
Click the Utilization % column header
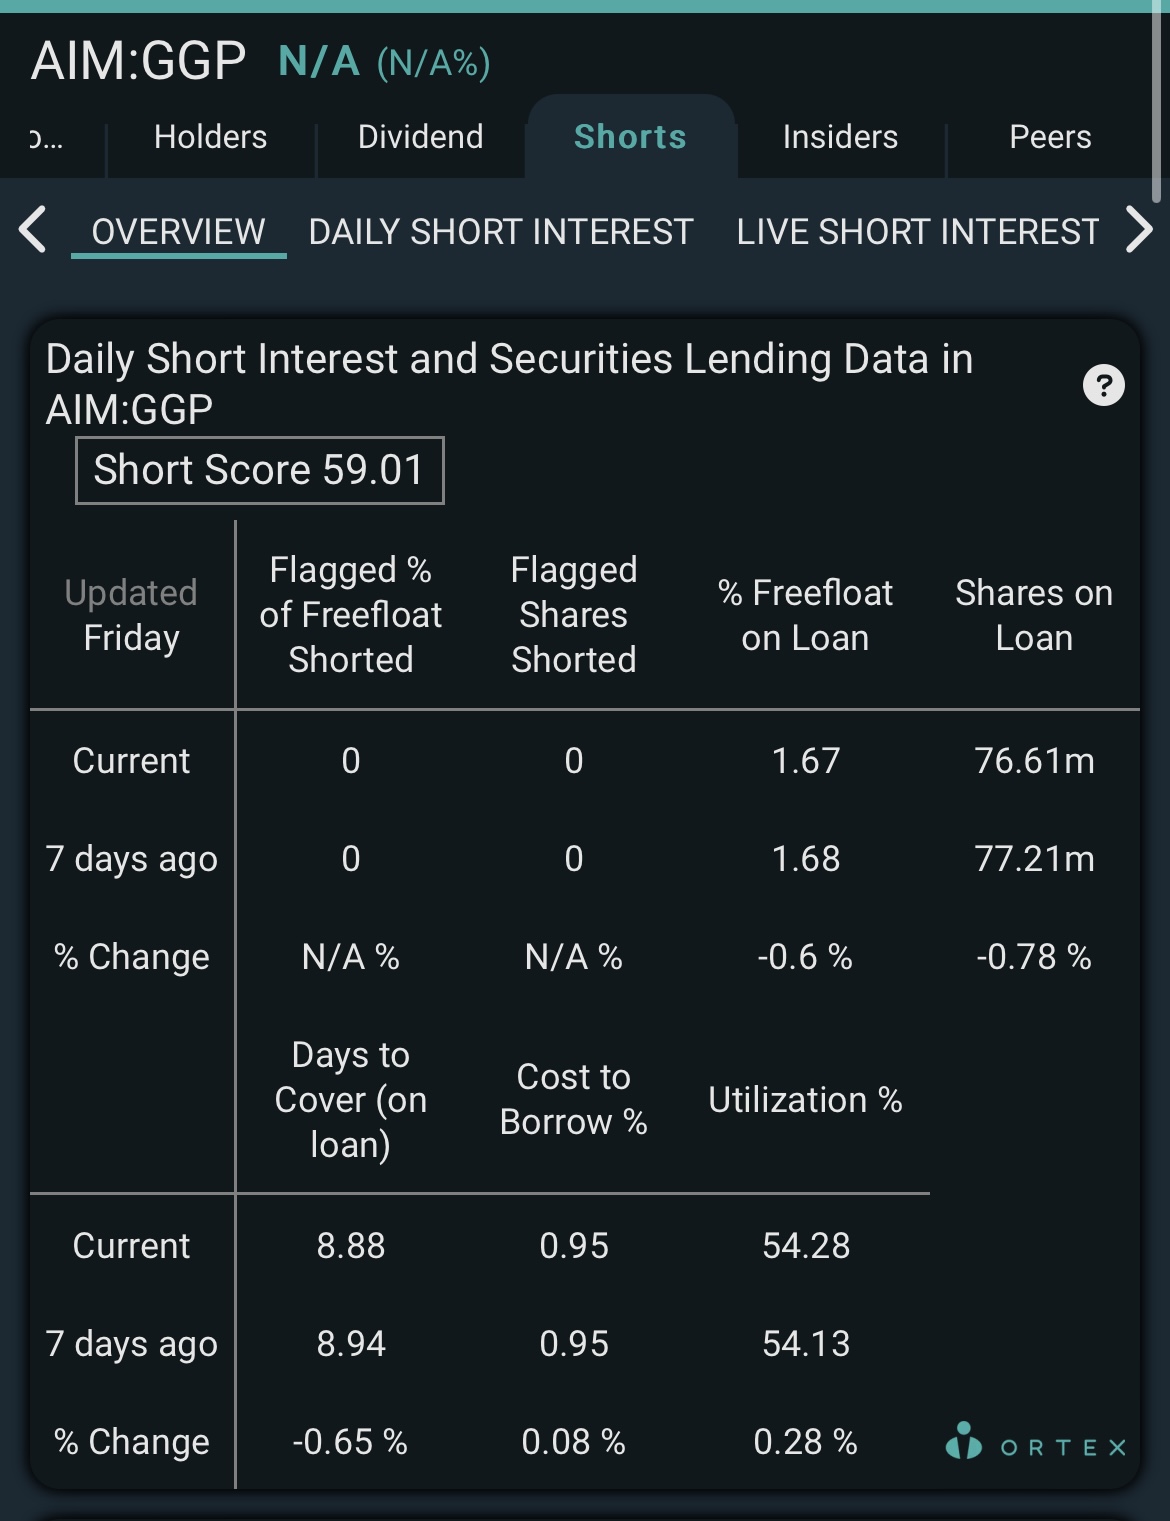coord(806,1100)
